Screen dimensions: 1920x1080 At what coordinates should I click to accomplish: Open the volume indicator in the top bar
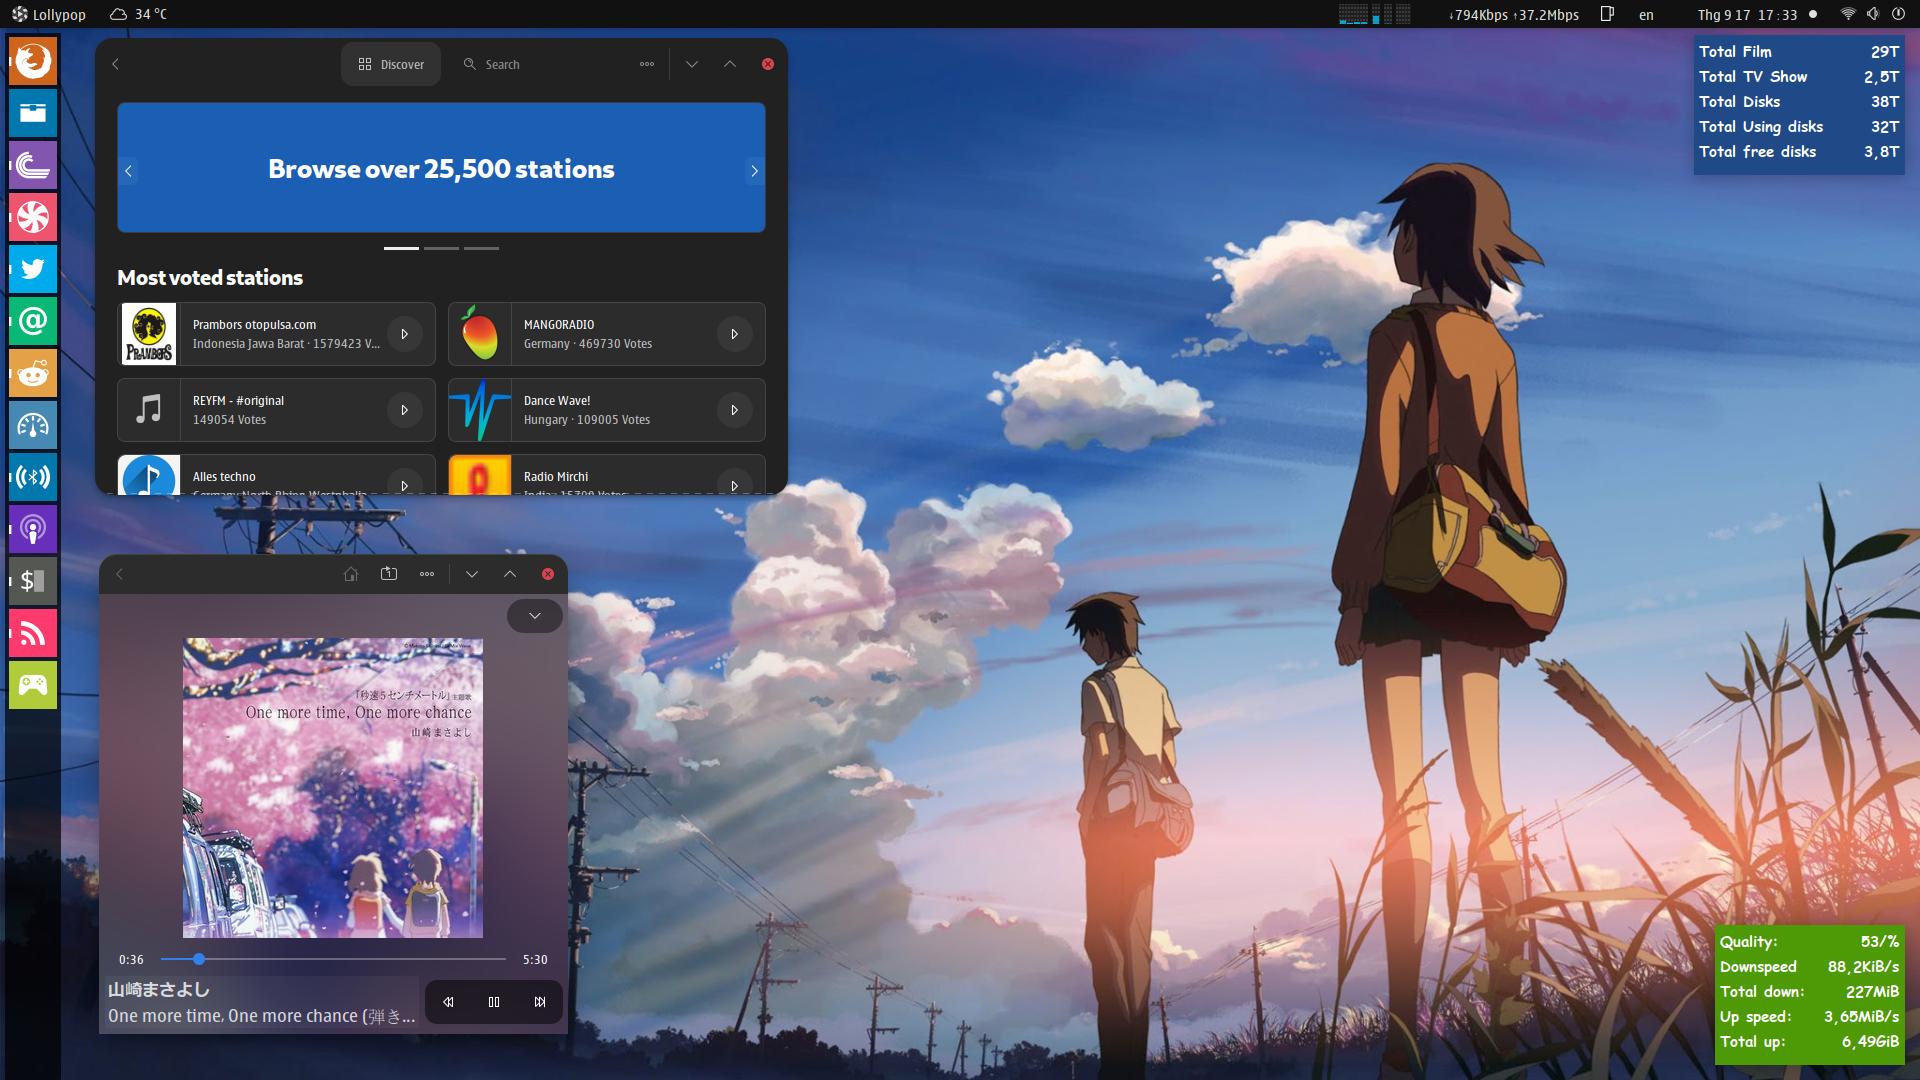[1873, 14]
